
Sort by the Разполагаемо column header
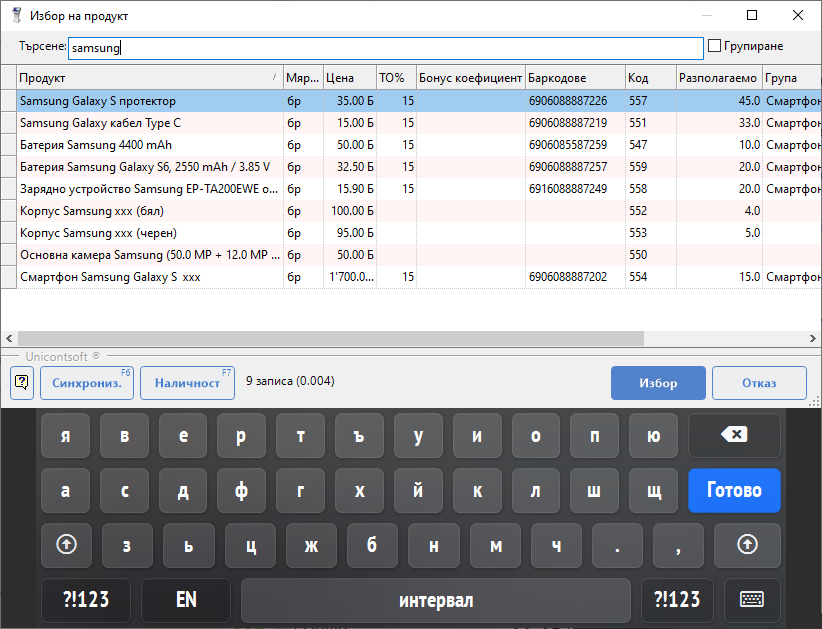[x=716, y=77]
